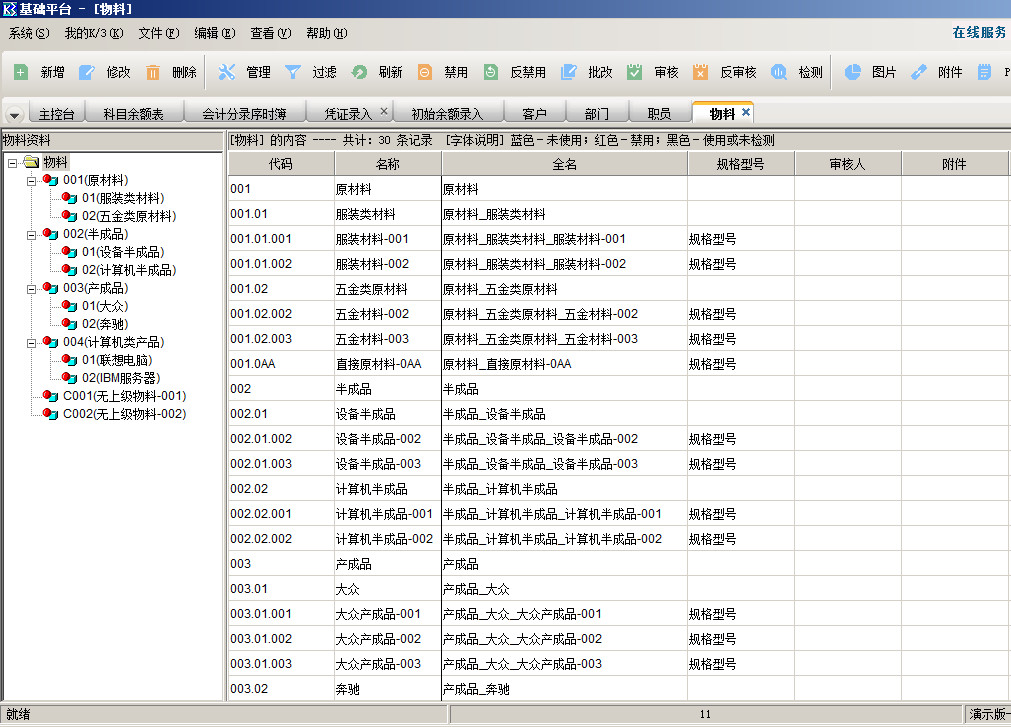The height and width of the screenshot is (727, 1011).
Task: Click the 在线服务 link
Action: [978, 33]
